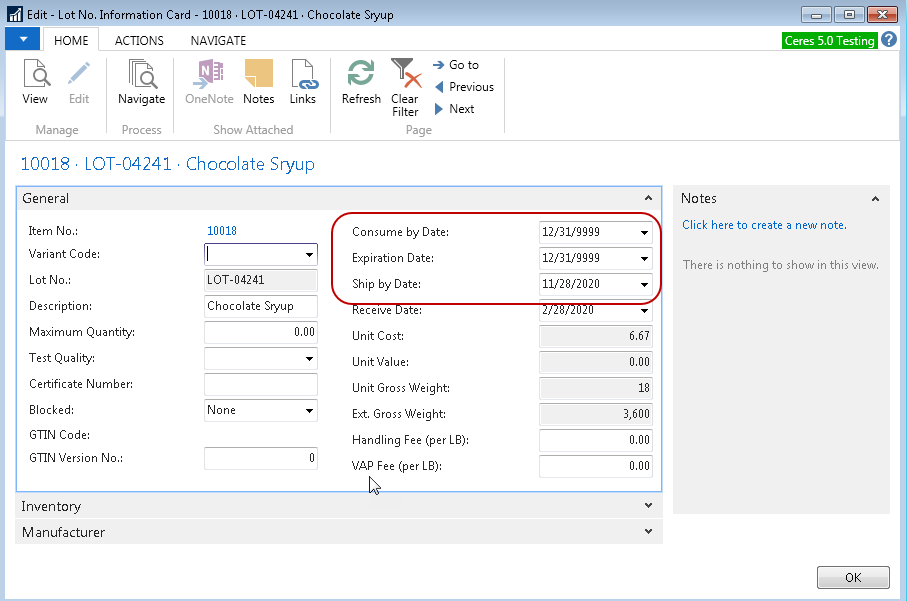The image size is (907, 601).
Task: Refresh the page with the Refresh icon
Action: [361, 82]
